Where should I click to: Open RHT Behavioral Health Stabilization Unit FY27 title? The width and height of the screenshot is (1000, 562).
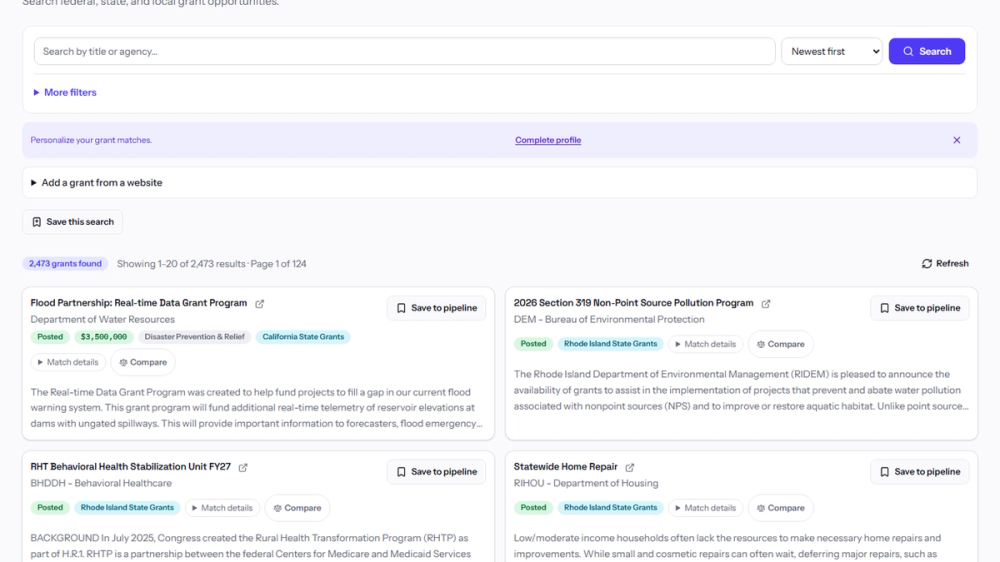pos(131,467)
